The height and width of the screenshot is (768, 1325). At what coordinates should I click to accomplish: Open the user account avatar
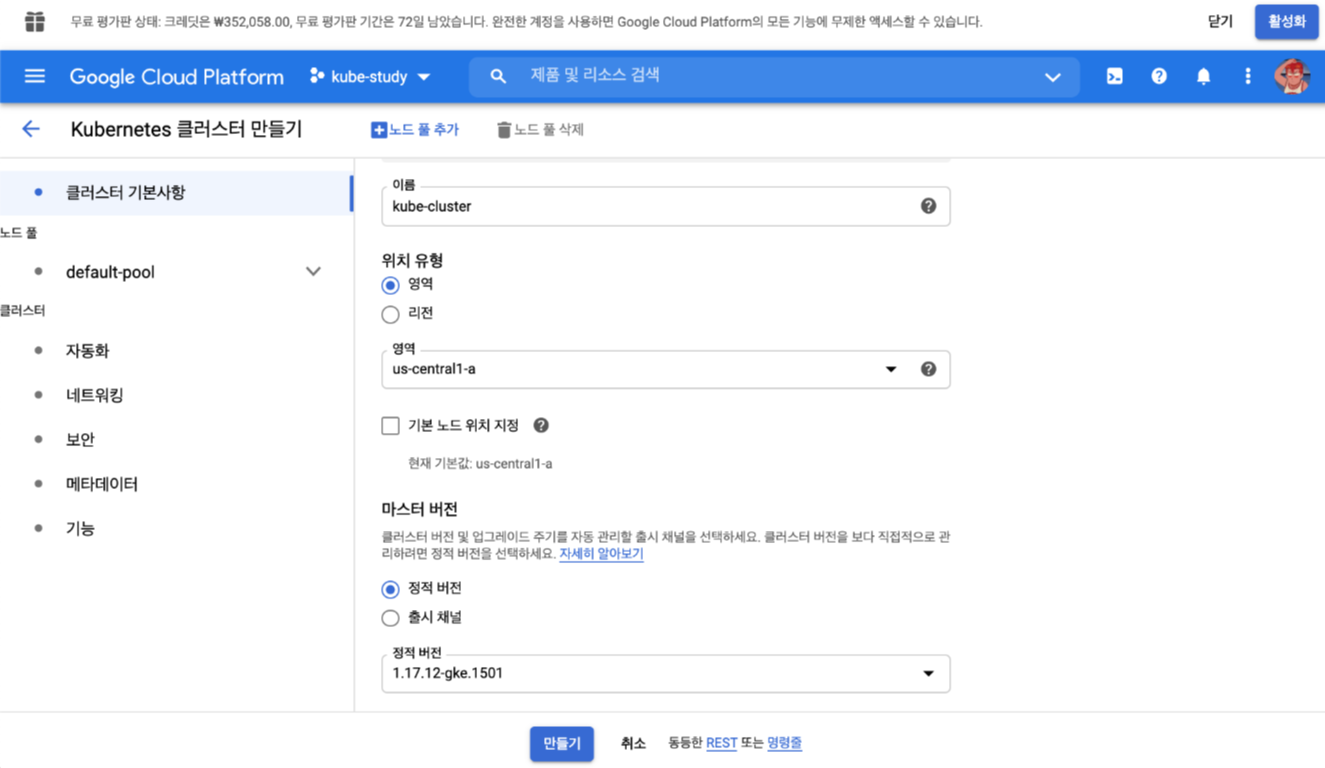point(1292,76)
